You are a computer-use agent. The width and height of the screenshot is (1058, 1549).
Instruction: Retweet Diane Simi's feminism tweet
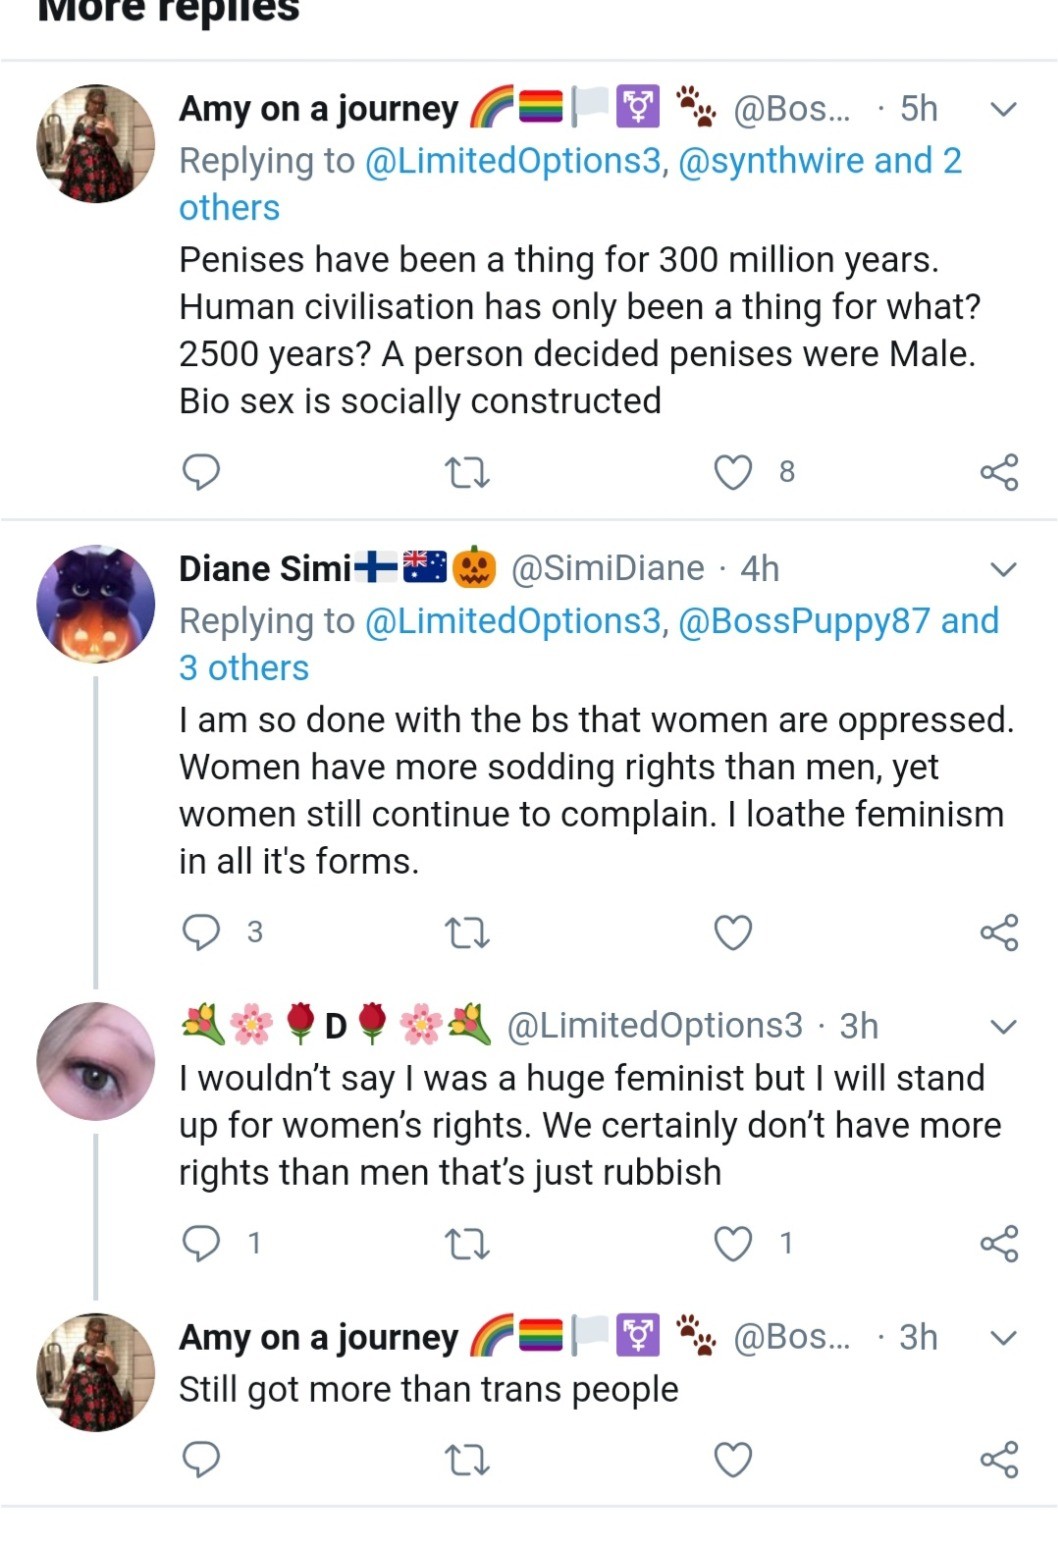(466, 933)
